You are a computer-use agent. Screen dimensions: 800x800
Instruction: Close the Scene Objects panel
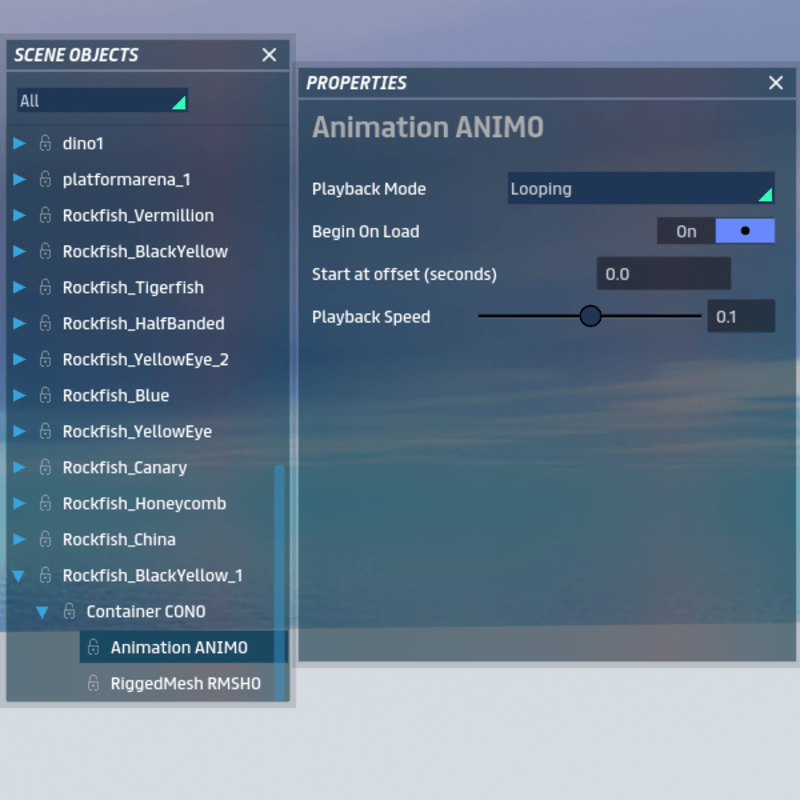coord(269,55)
